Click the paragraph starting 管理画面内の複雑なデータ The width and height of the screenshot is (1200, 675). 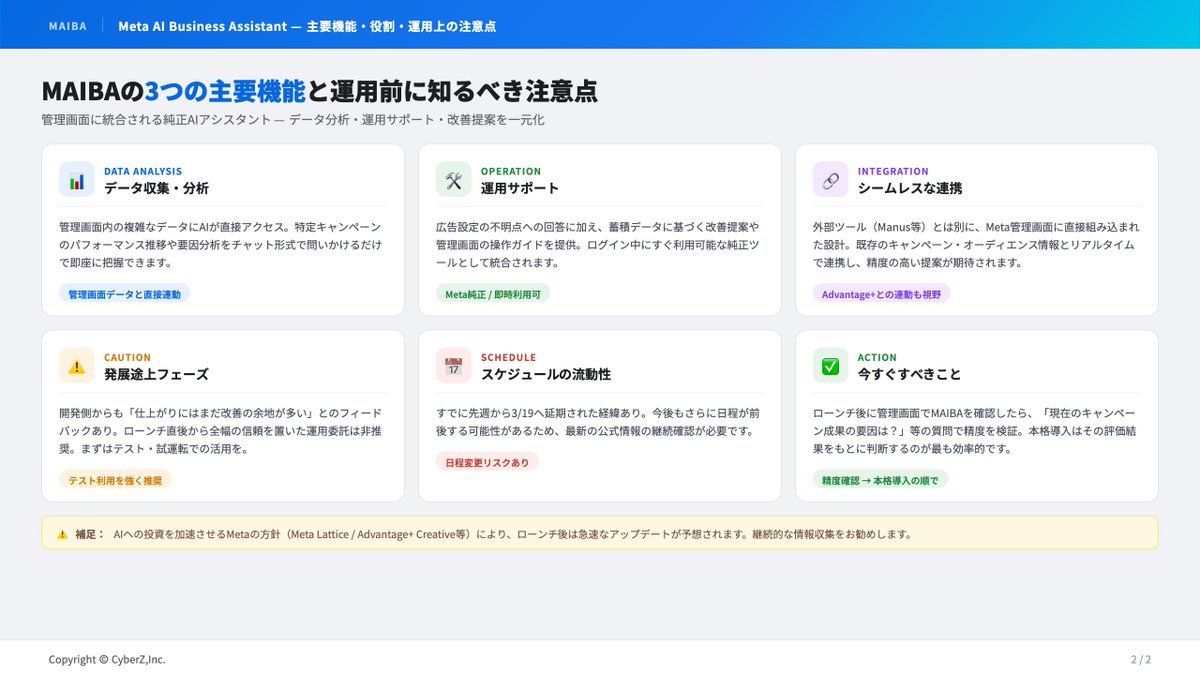[220, 245]
